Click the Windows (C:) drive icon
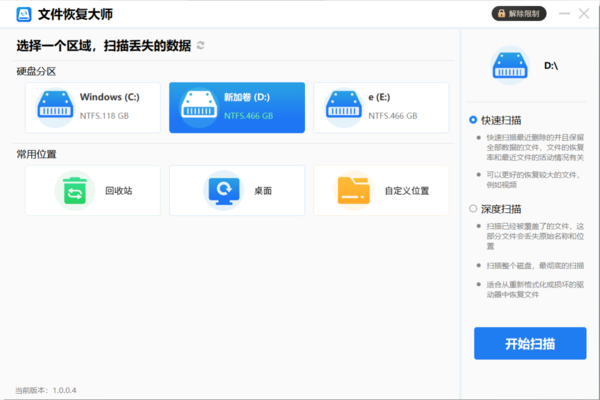This screenshot has height=400, width=600. tap(55, 108)
